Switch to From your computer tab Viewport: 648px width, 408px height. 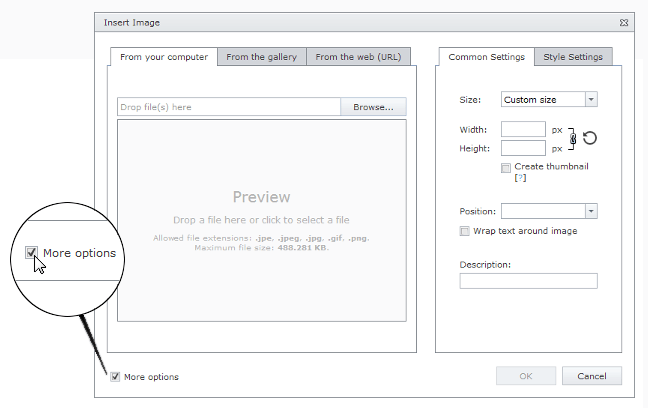[164, 57]
